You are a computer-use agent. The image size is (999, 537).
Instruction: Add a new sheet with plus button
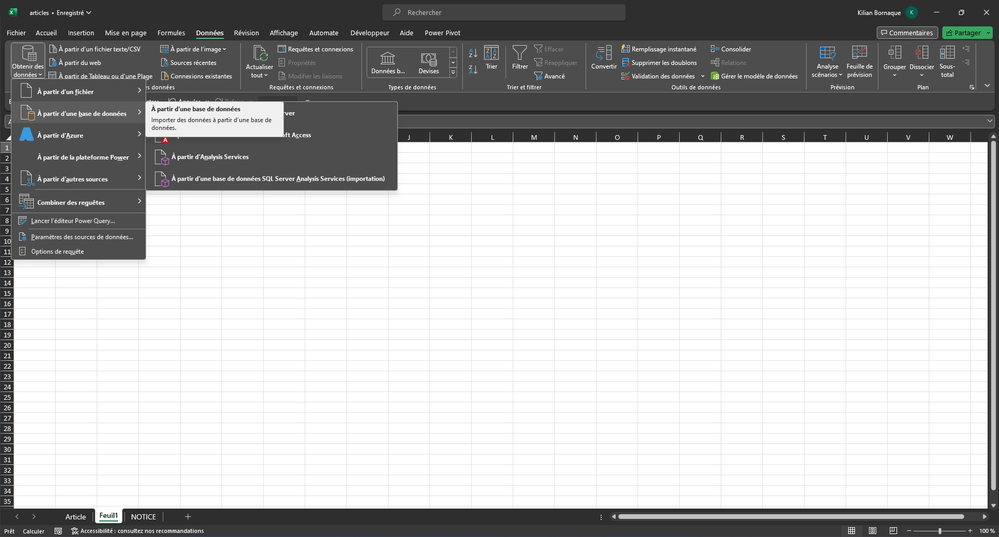(187, 517)
